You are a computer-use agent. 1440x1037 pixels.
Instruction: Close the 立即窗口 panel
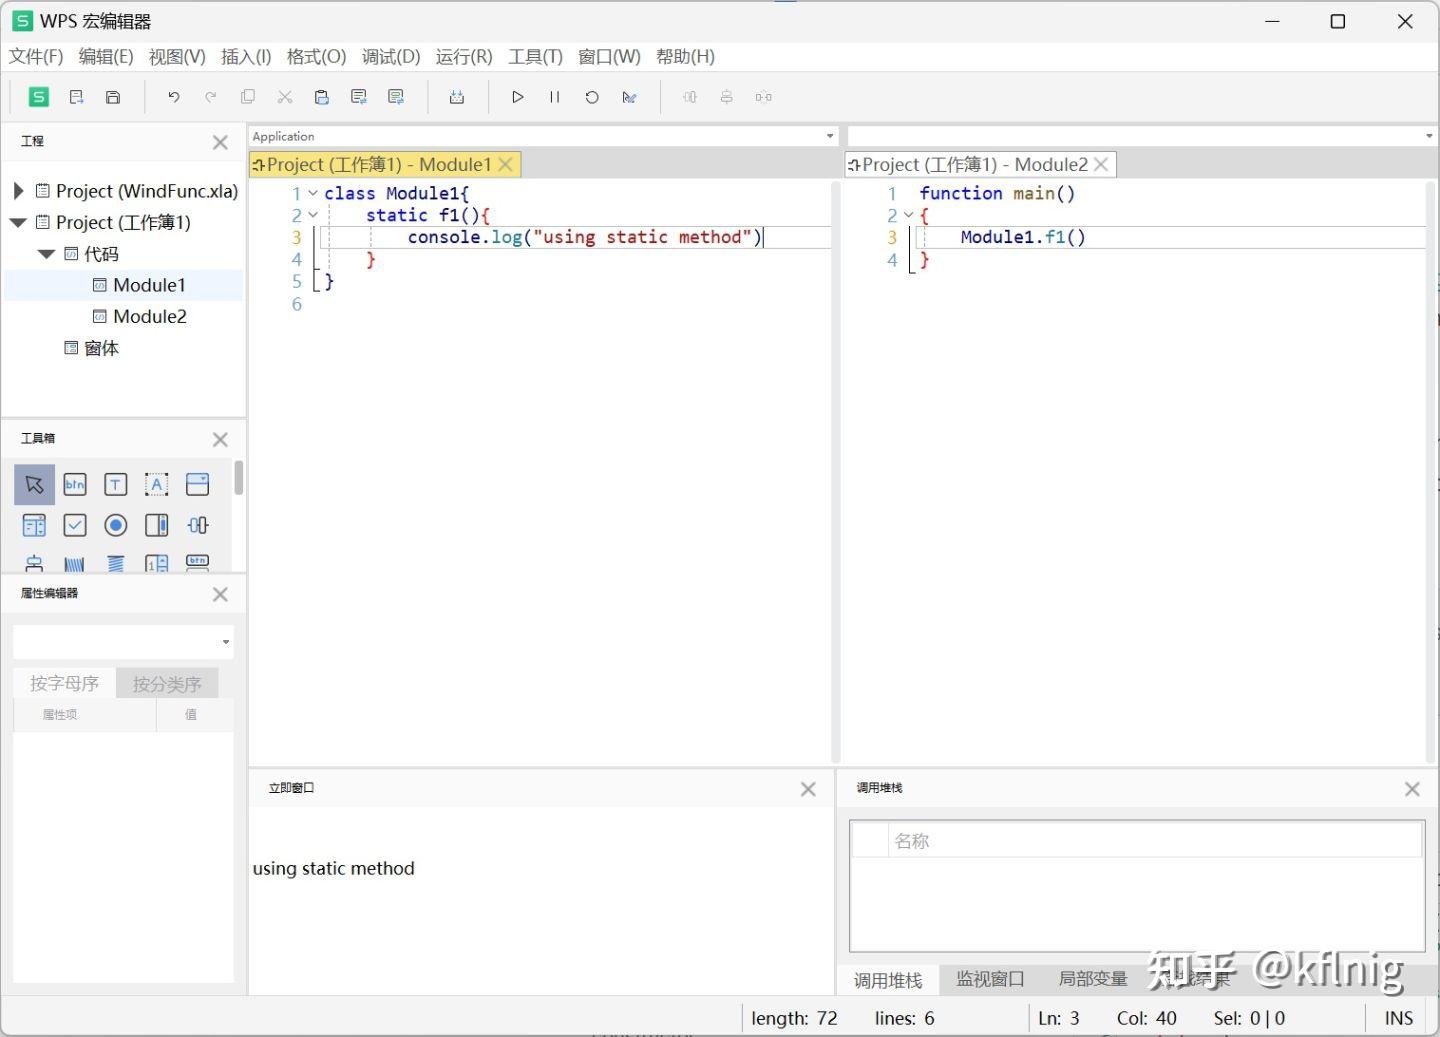point(808,789)
